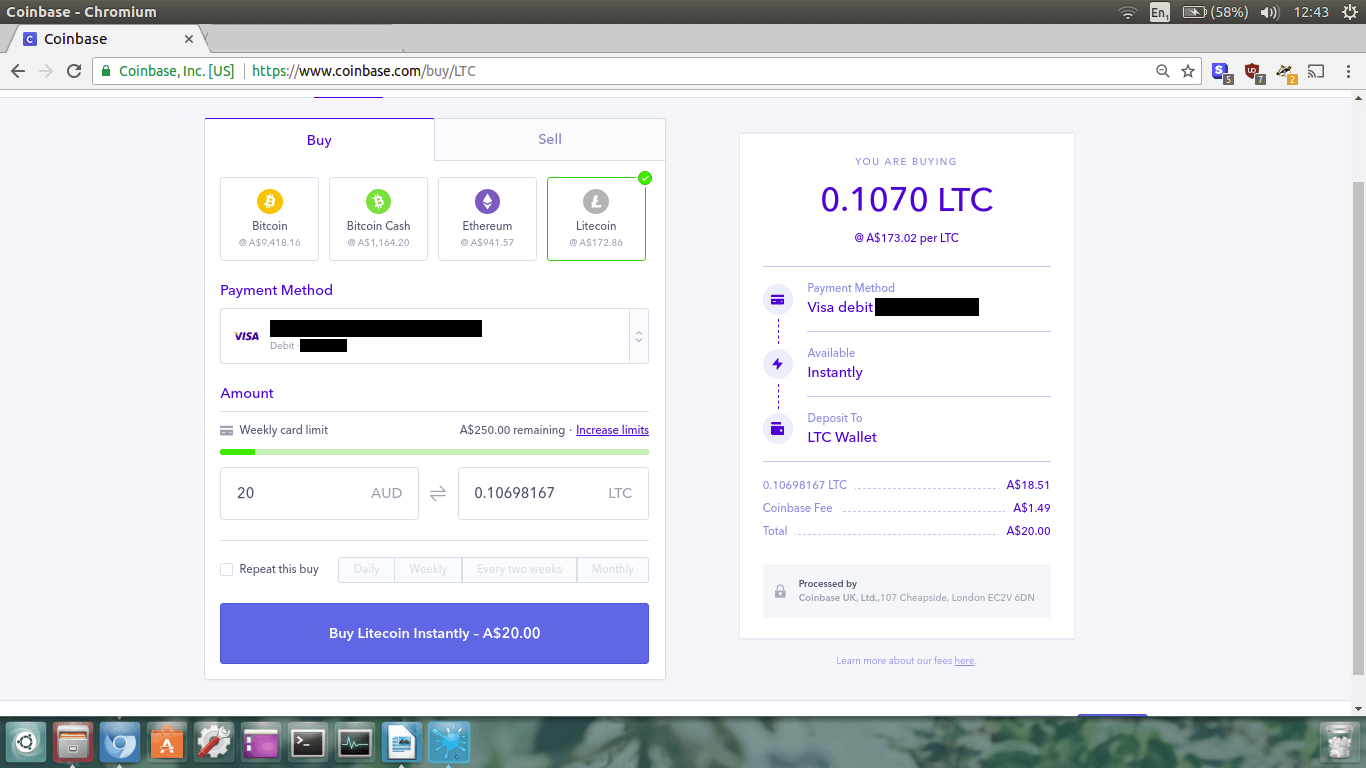The image size is (1366, 768).
Task: Choose the Every two weeks repeat option
Action: [x=519, y=569]
